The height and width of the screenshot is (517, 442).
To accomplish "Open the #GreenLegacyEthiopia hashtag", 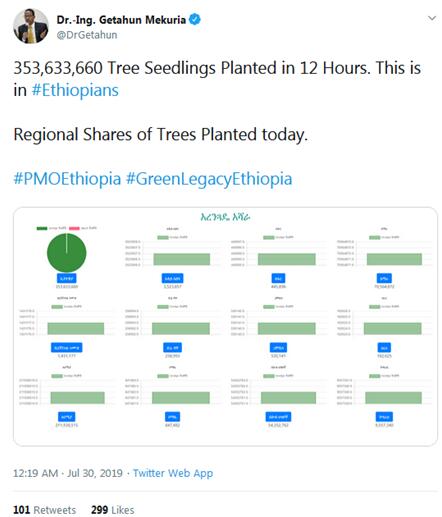I will point(209,179).
